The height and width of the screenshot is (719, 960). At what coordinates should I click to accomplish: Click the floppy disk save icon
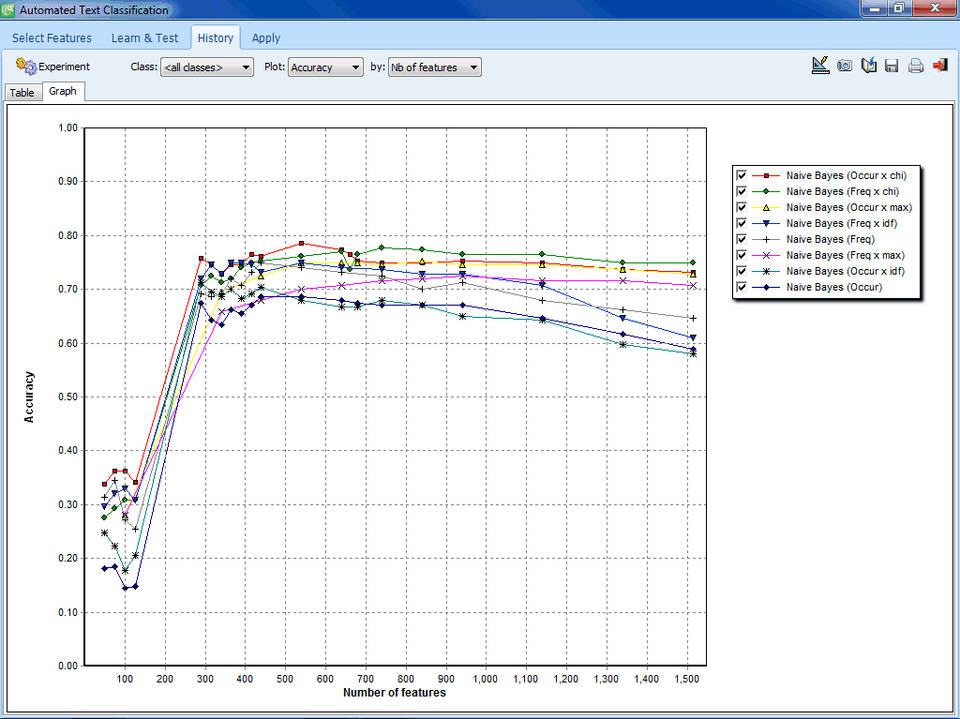pyautogui.click(x=892, y=66)
